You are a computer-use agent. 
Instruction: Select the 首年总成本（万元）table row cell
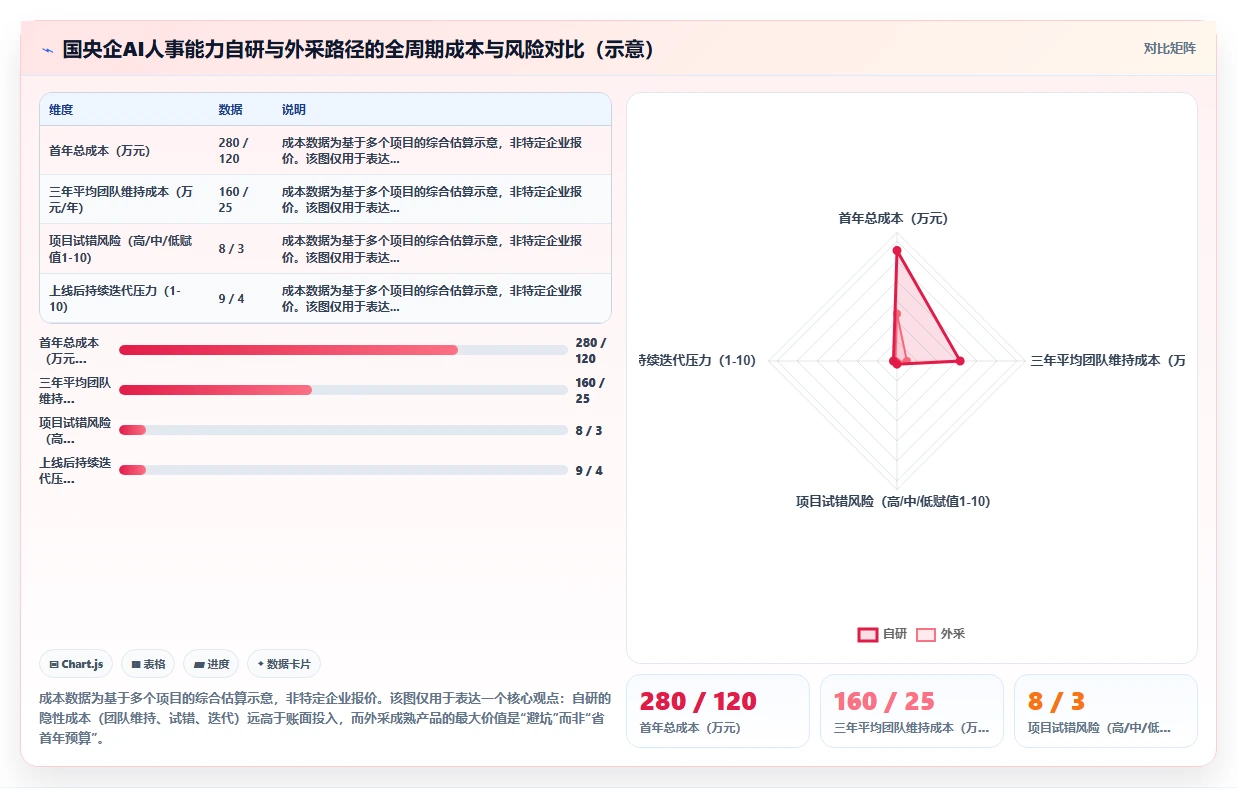[124, 151]
